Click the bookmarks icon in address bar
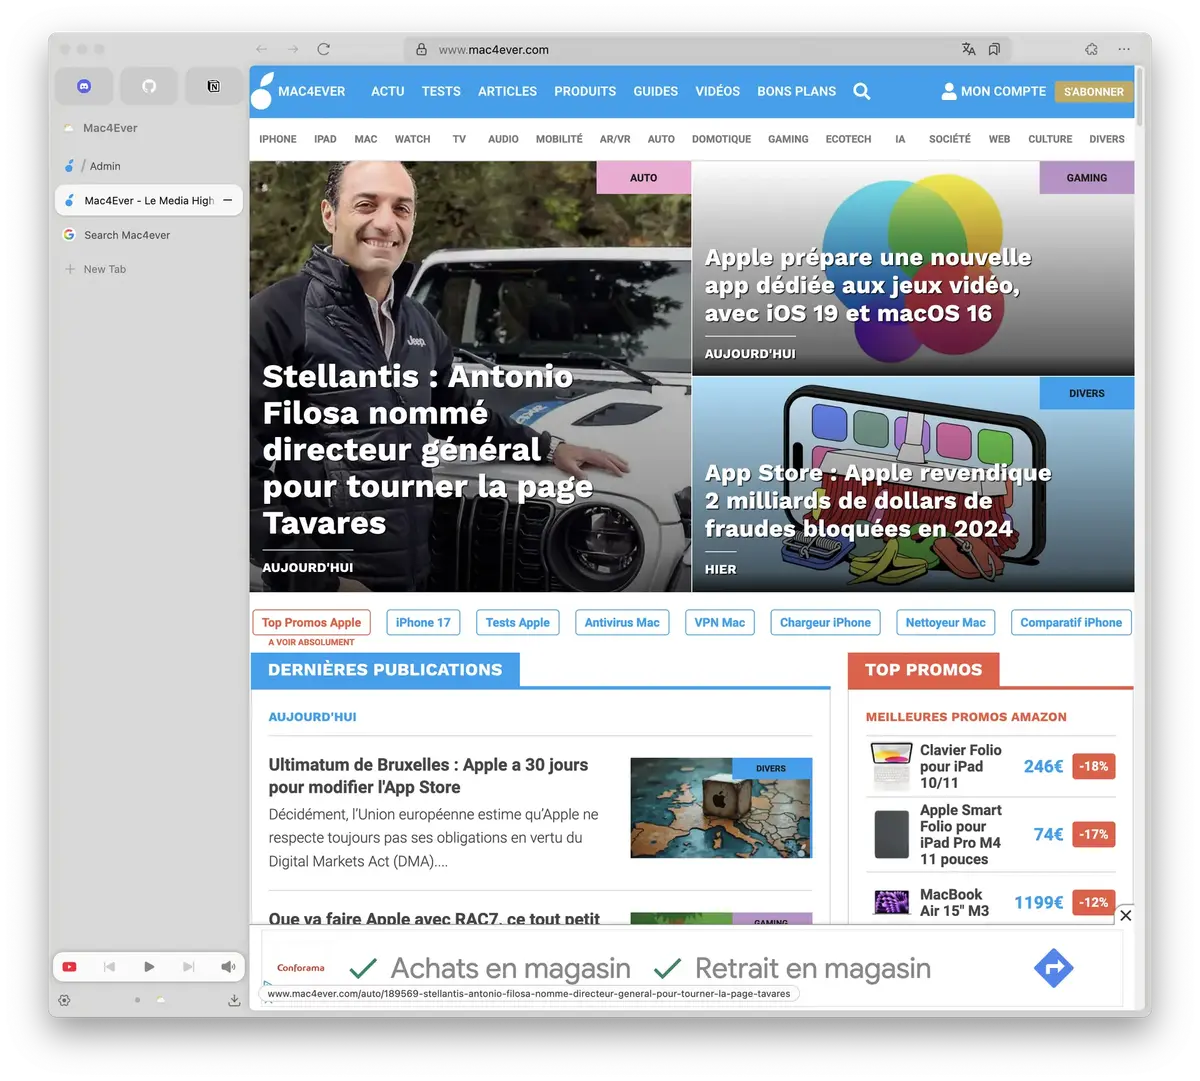This screenshot has width=1200, height=1081. 994,49
